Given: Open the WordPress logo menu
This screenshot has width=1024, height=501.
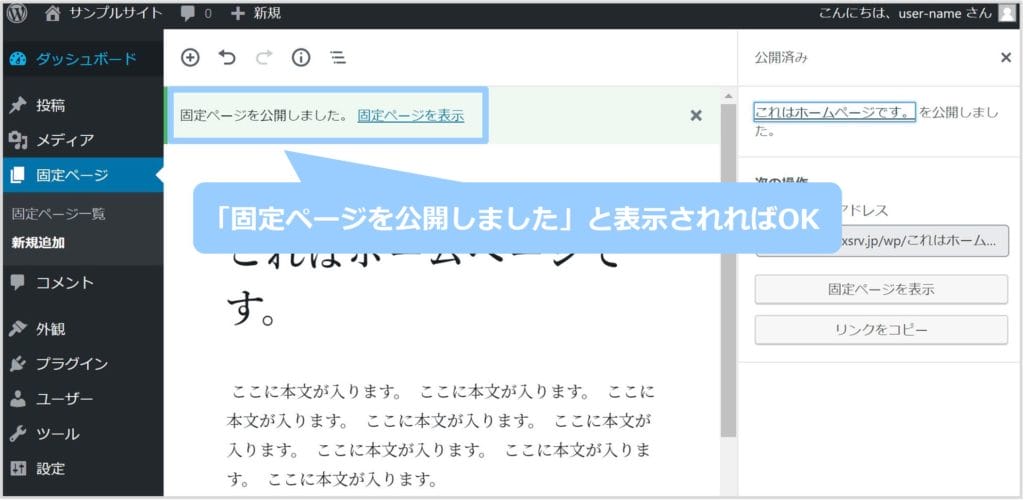Looking at the screenshot, I should 16,13.
